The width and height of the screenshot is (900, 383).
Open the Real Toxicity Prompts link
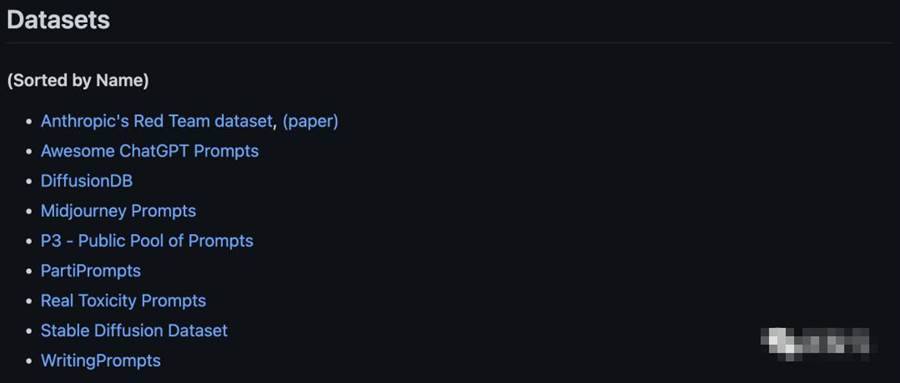point(123,300)
